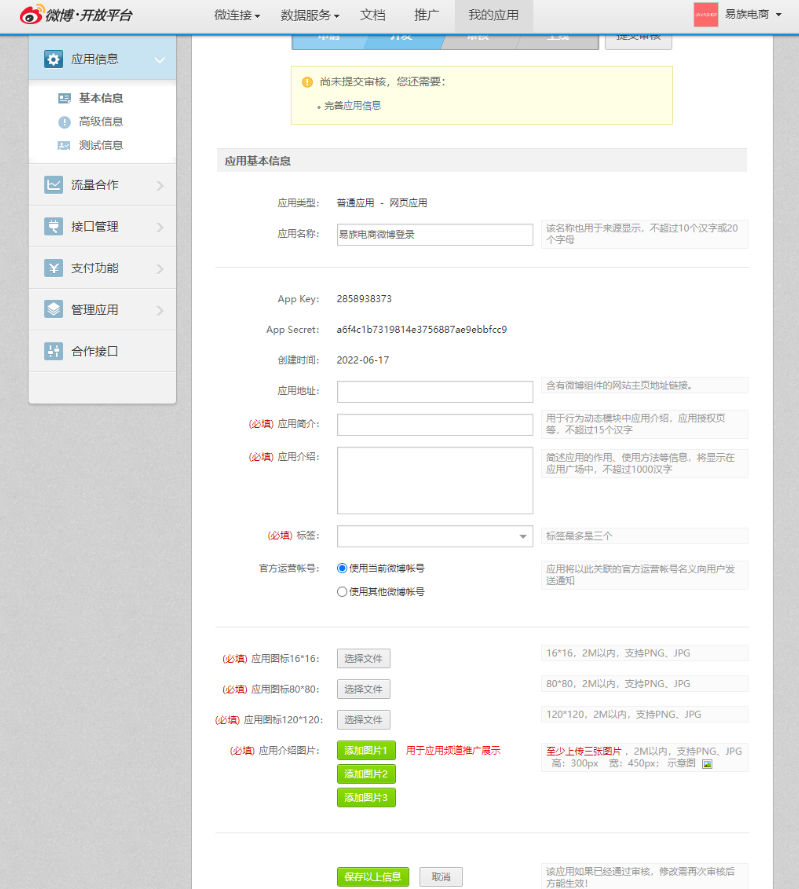Image resolution: width=799 pixels, height=889 pixels.
Task: Click the 流量合作 chart icon
Action: (x=53, y=185)
